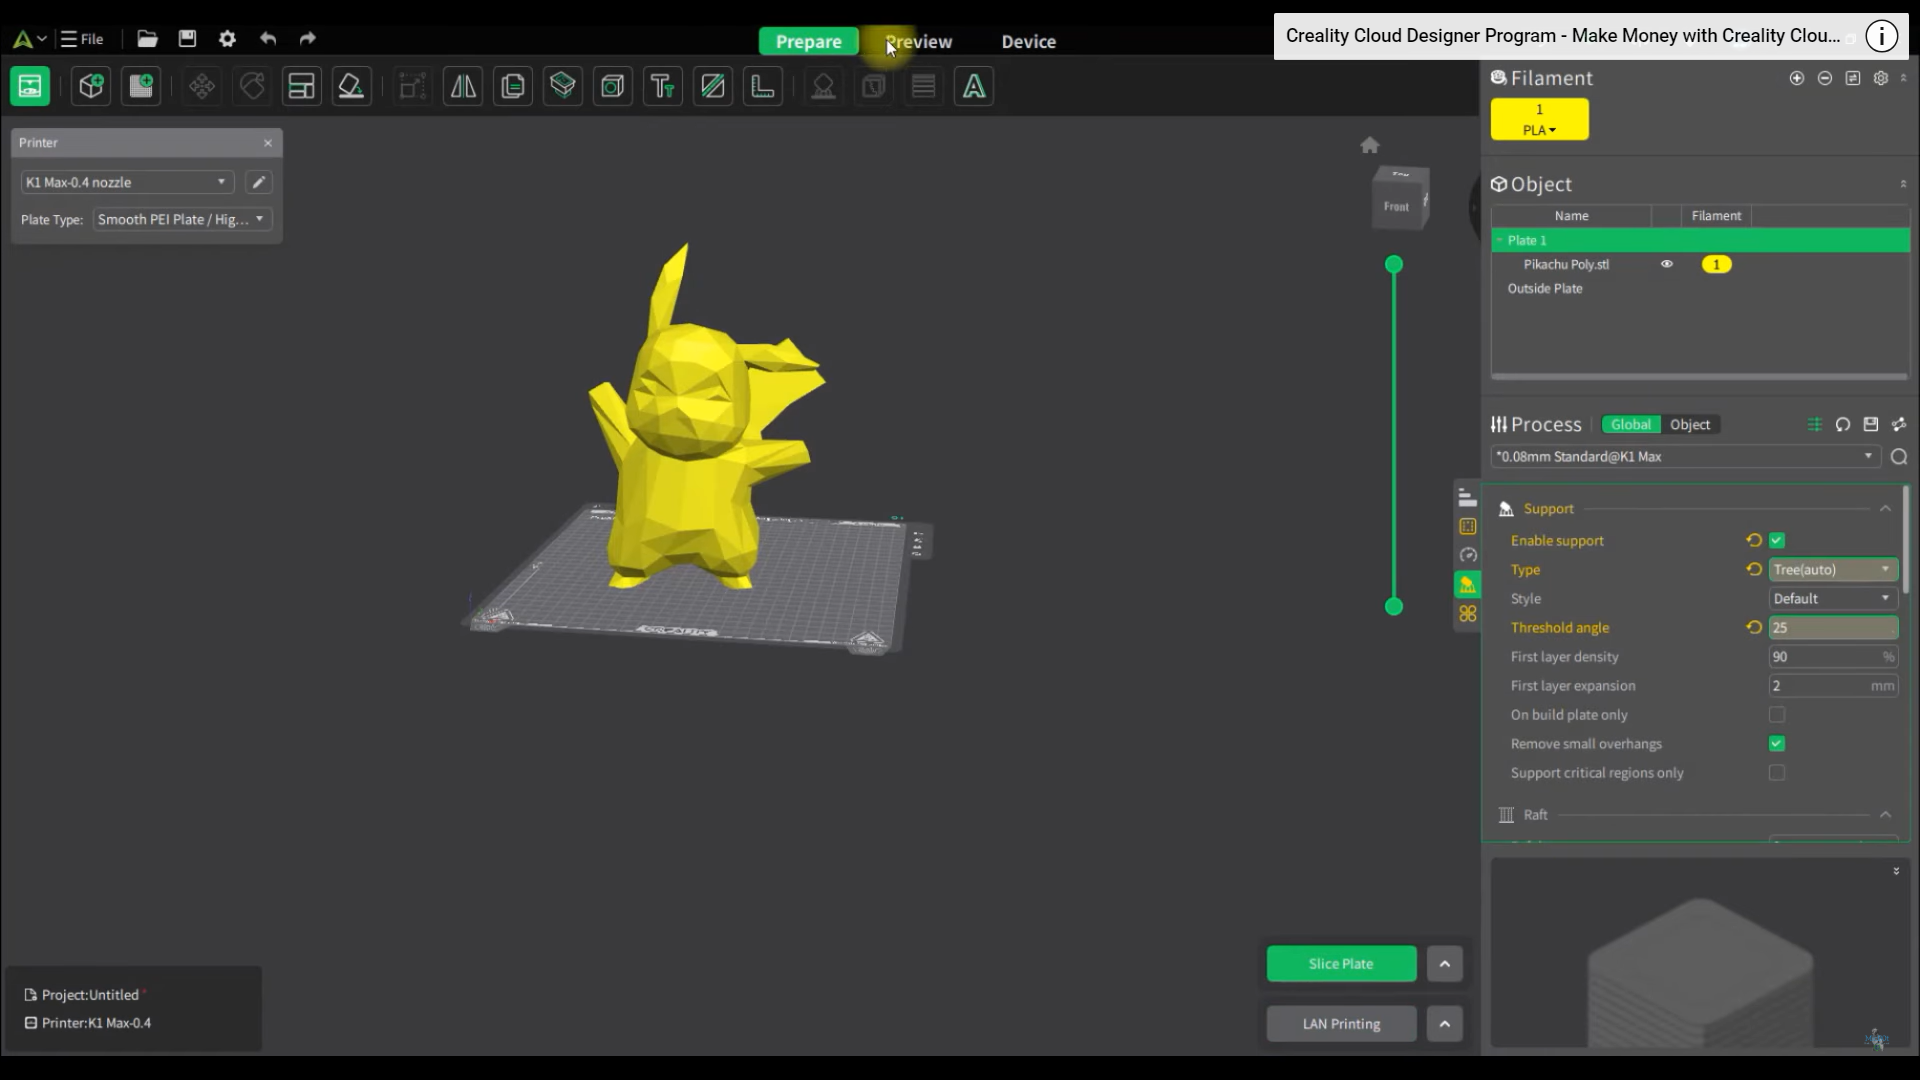Screen dimensions: 1920x1080
Task: Collapse the Support section
Action: pyautogui.click(x=1885, y=509)
